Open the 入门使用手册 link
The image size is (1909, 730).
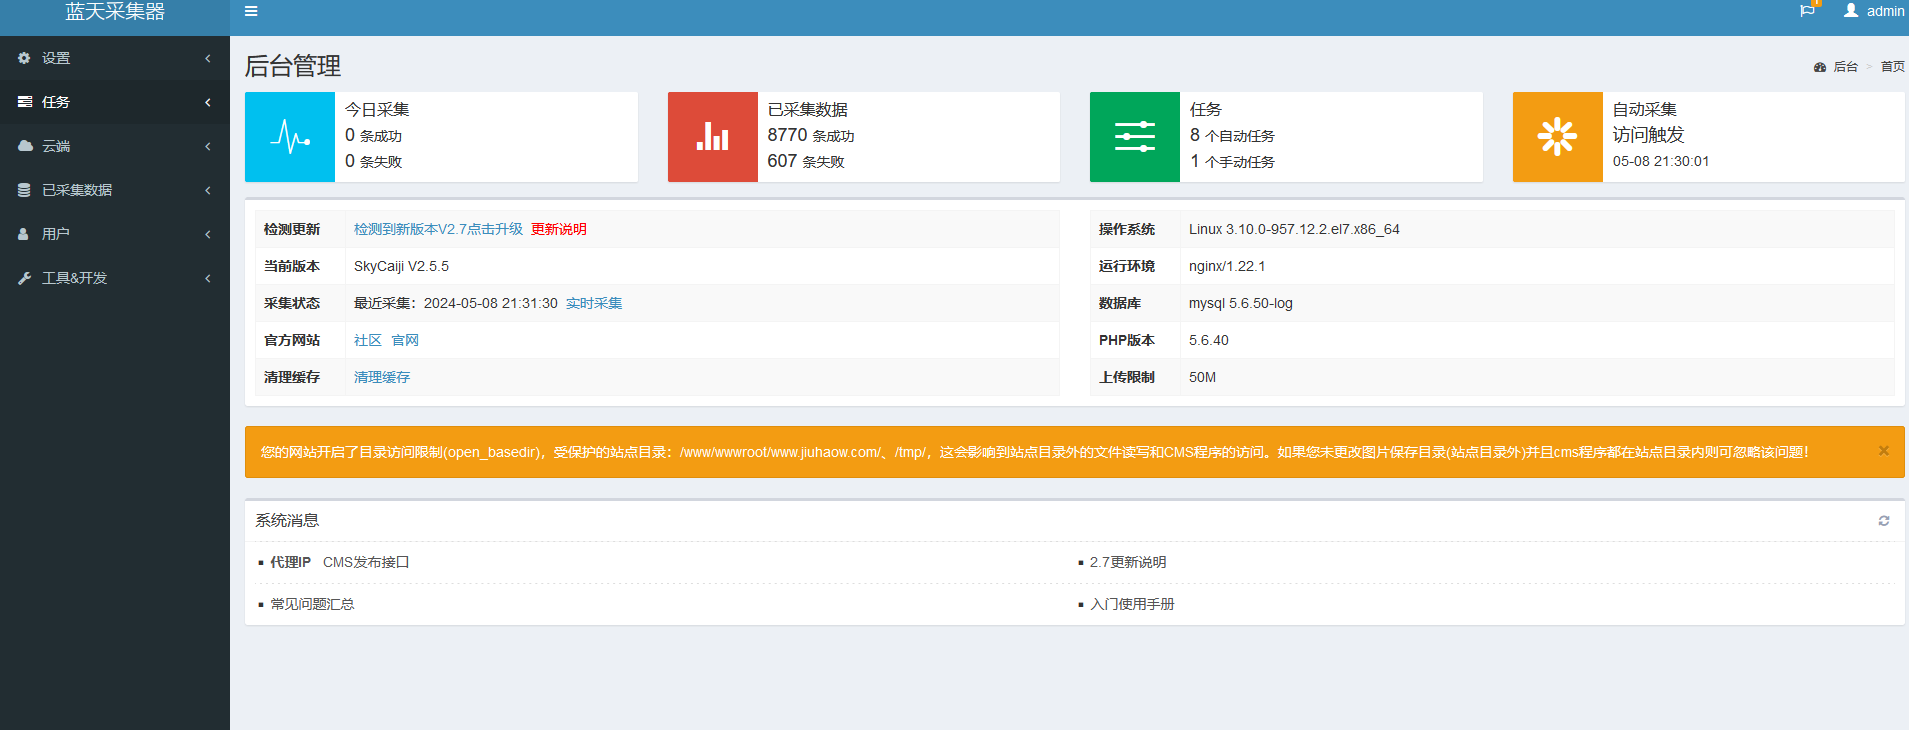click(x=1132, y=604)
